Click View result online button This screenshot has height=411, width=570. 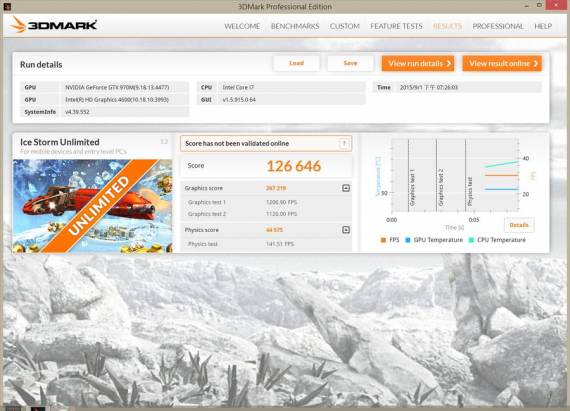click(x=502, y=63)
